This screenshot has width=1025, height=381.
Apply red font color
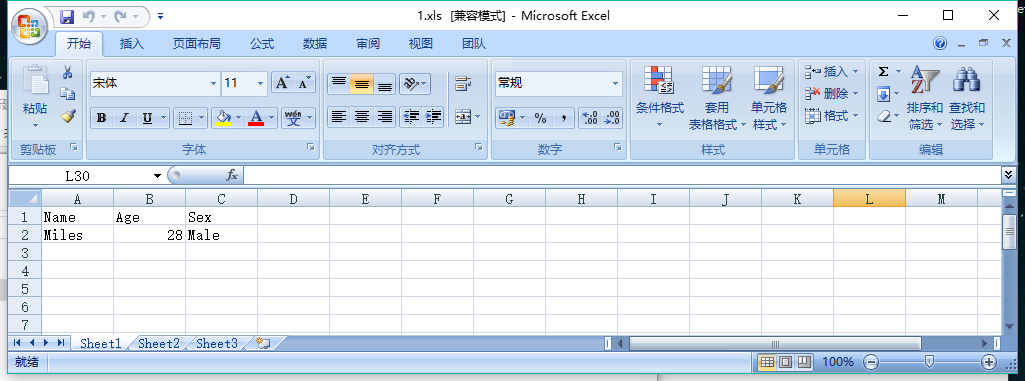pyautogui.click(x=256, y=118)
